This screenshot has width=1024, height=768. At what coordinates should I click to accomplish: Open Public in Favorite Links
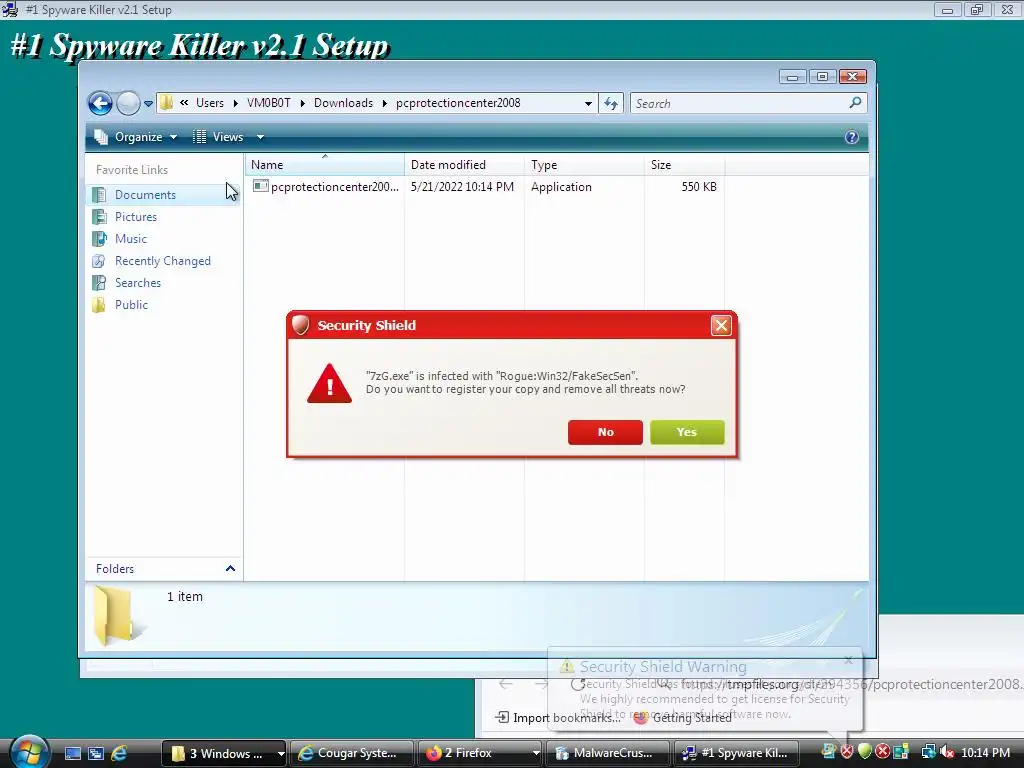pos(131,305)
